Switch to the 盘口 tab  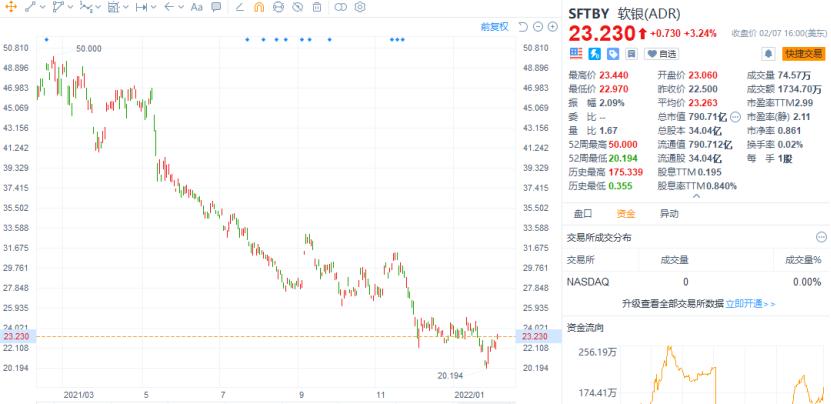coord(583,214)
